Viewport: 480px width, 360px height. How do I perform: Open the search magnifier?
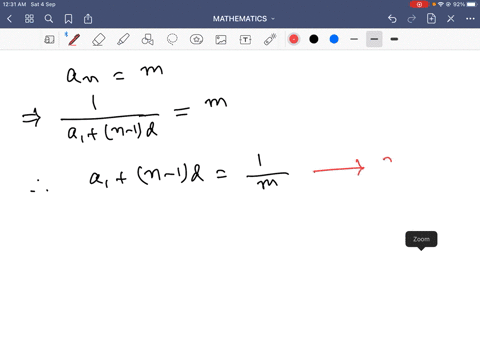point(49,19)
